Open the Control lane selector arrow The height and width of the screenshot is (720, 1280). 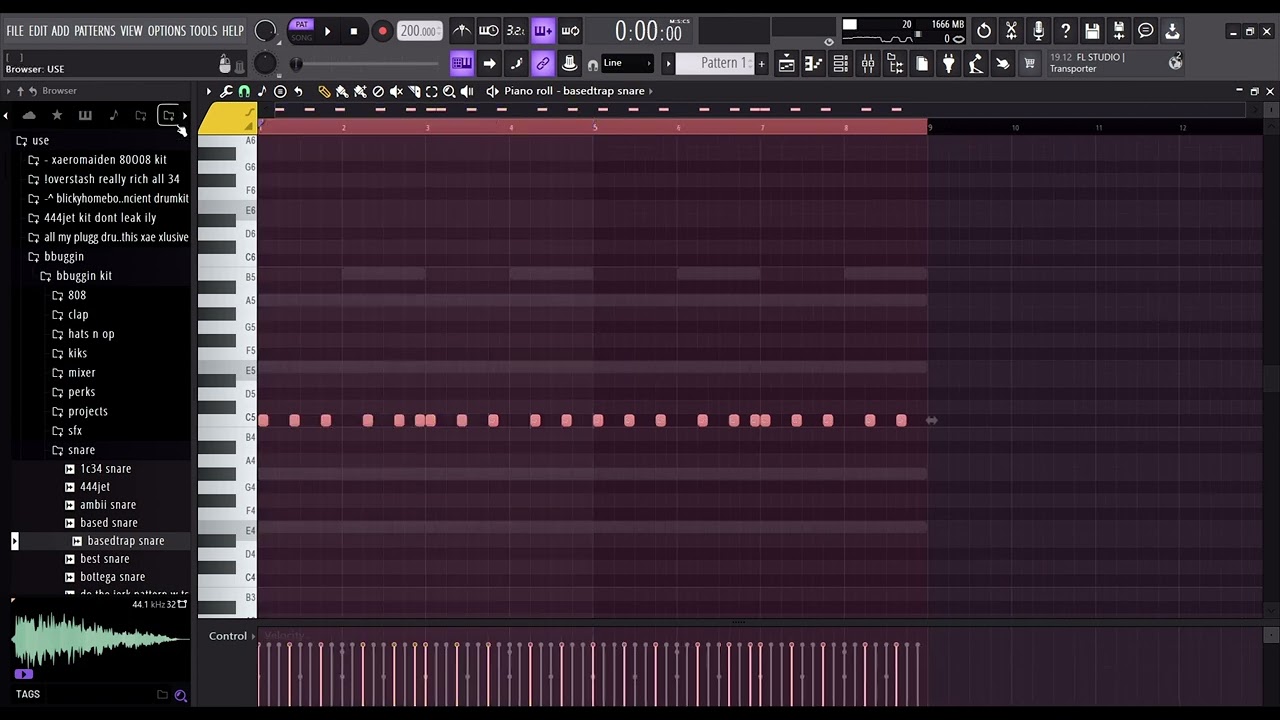click(x=253, y=636)
